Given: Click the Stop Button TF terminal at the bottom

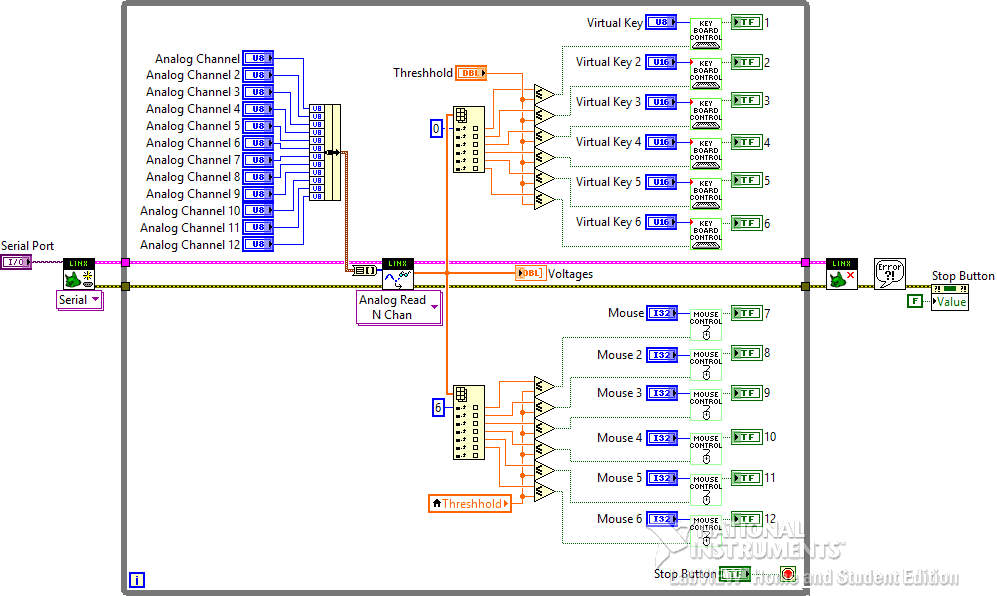Looking at the screenshot, I should pos(736,573).
